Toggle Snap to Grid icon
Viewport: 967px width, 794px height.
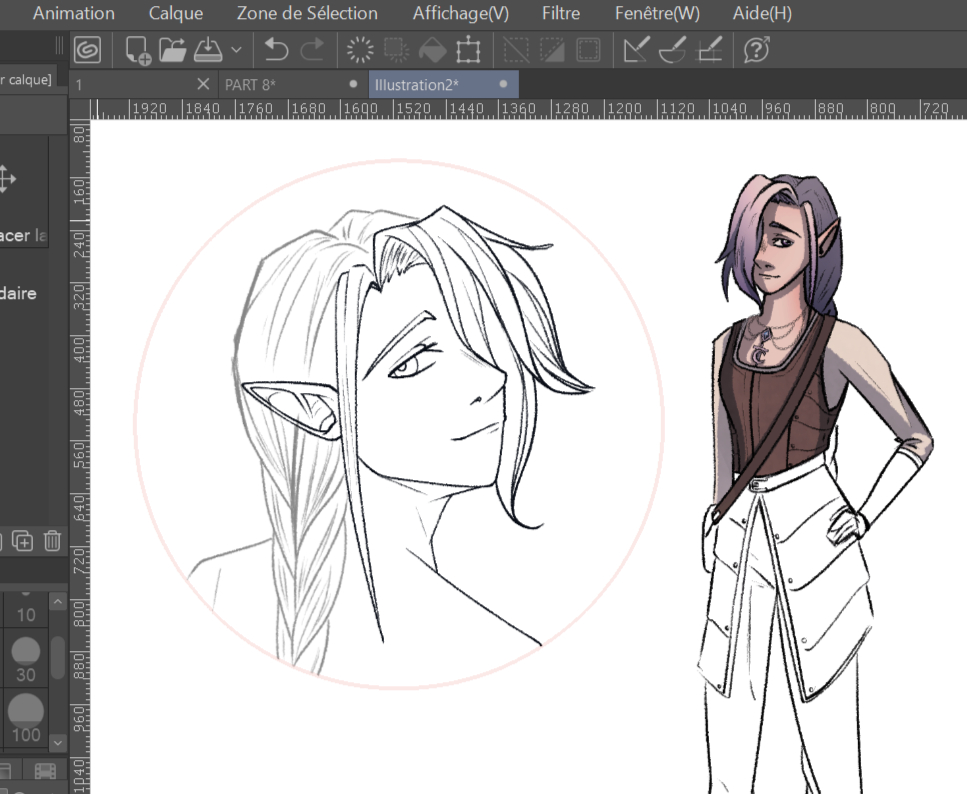pyautogui.click(x=709, y=49)
